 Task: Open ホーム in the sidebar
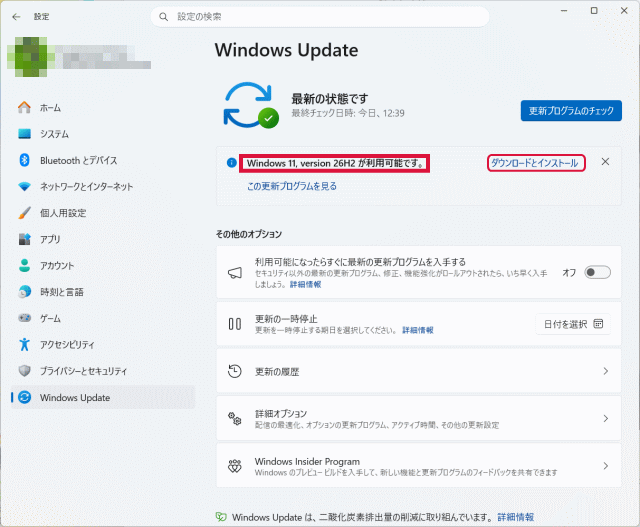click(x=50, y=108)
